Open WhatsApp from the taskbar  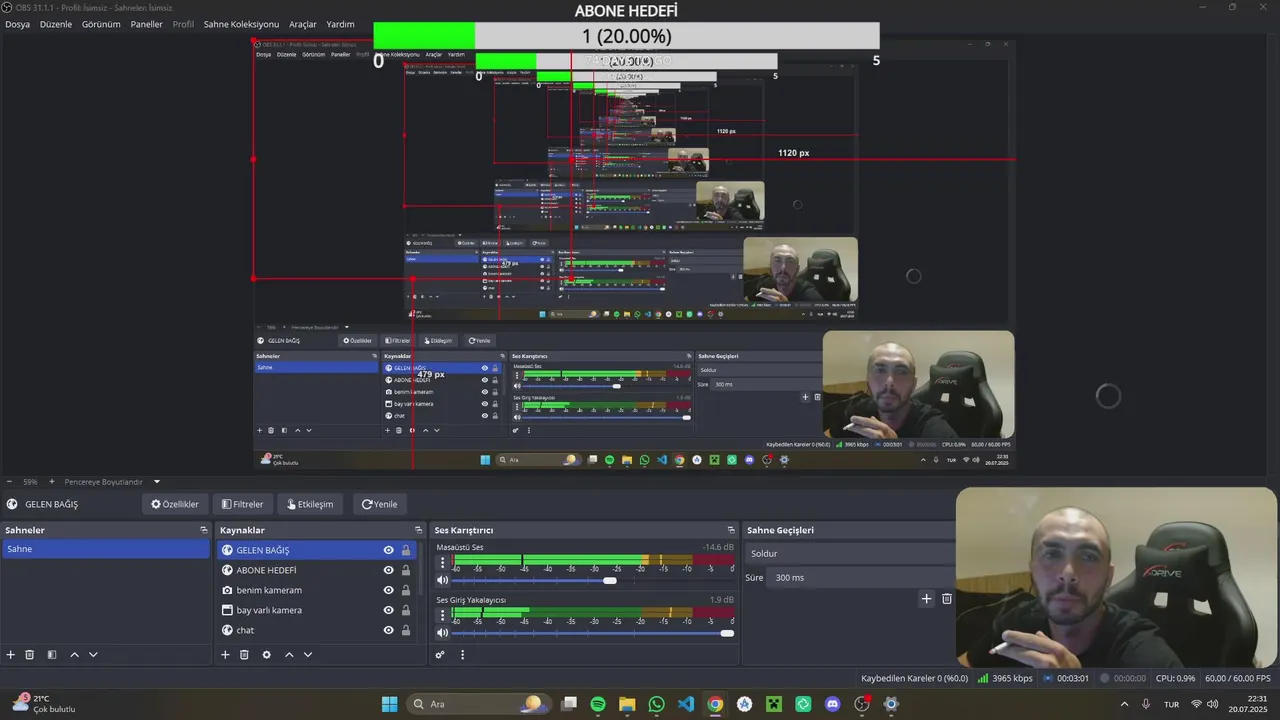tap(656, 704)
